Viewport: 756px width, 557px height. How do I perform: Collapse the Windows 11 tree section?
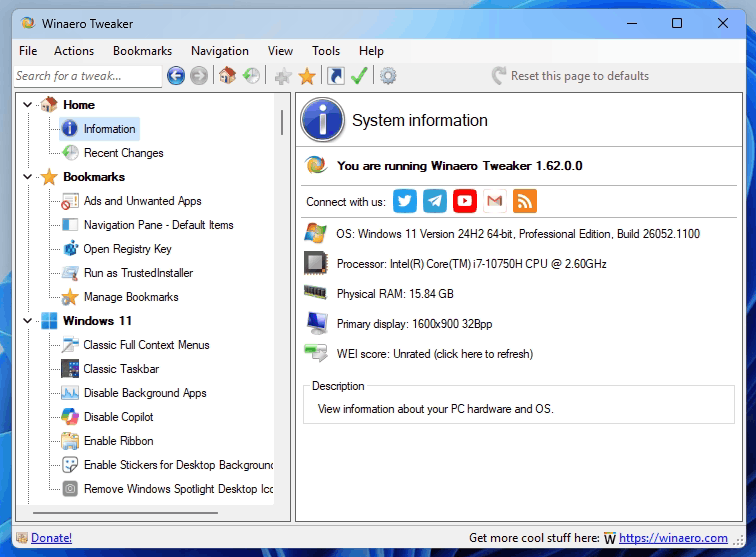[x=27, y=321]
